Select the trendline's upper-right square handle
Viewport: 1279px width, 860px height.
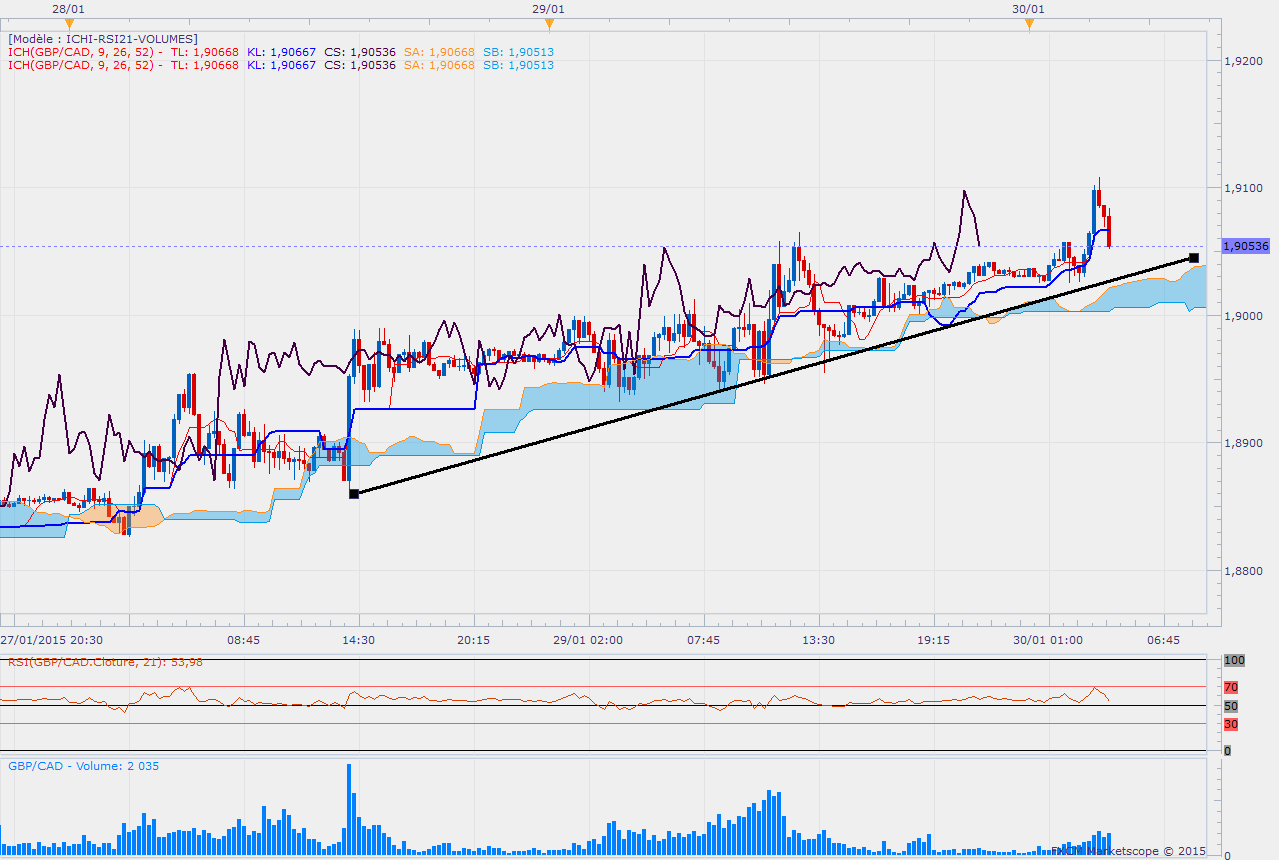1194,258
